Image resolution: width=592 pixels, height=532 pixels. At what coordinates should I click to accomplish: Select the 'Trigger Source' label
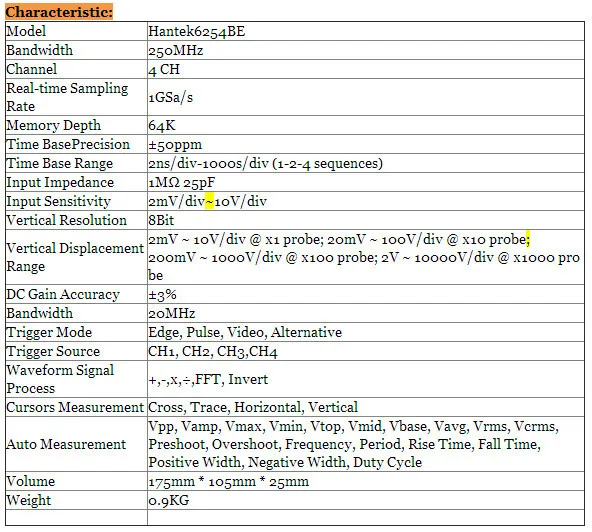[53, 351]
